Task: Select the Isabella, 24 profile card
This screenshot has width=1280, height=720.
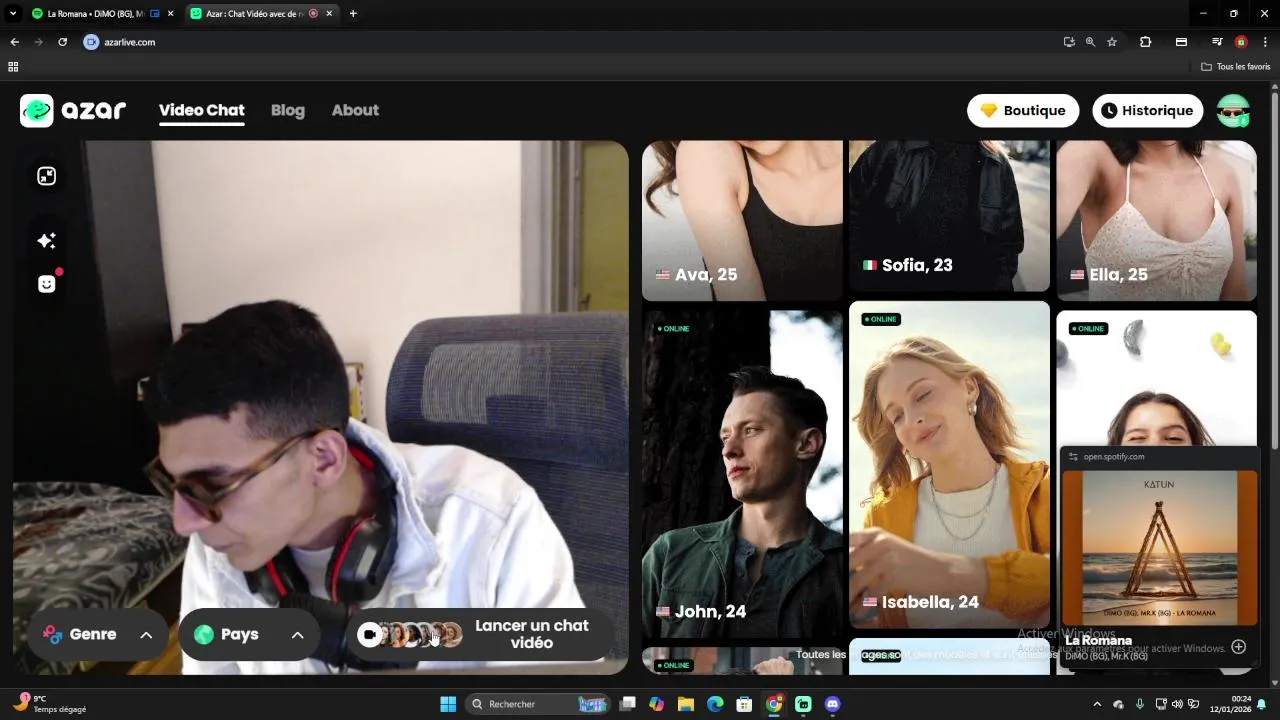Action: click(x=949, y=465)
